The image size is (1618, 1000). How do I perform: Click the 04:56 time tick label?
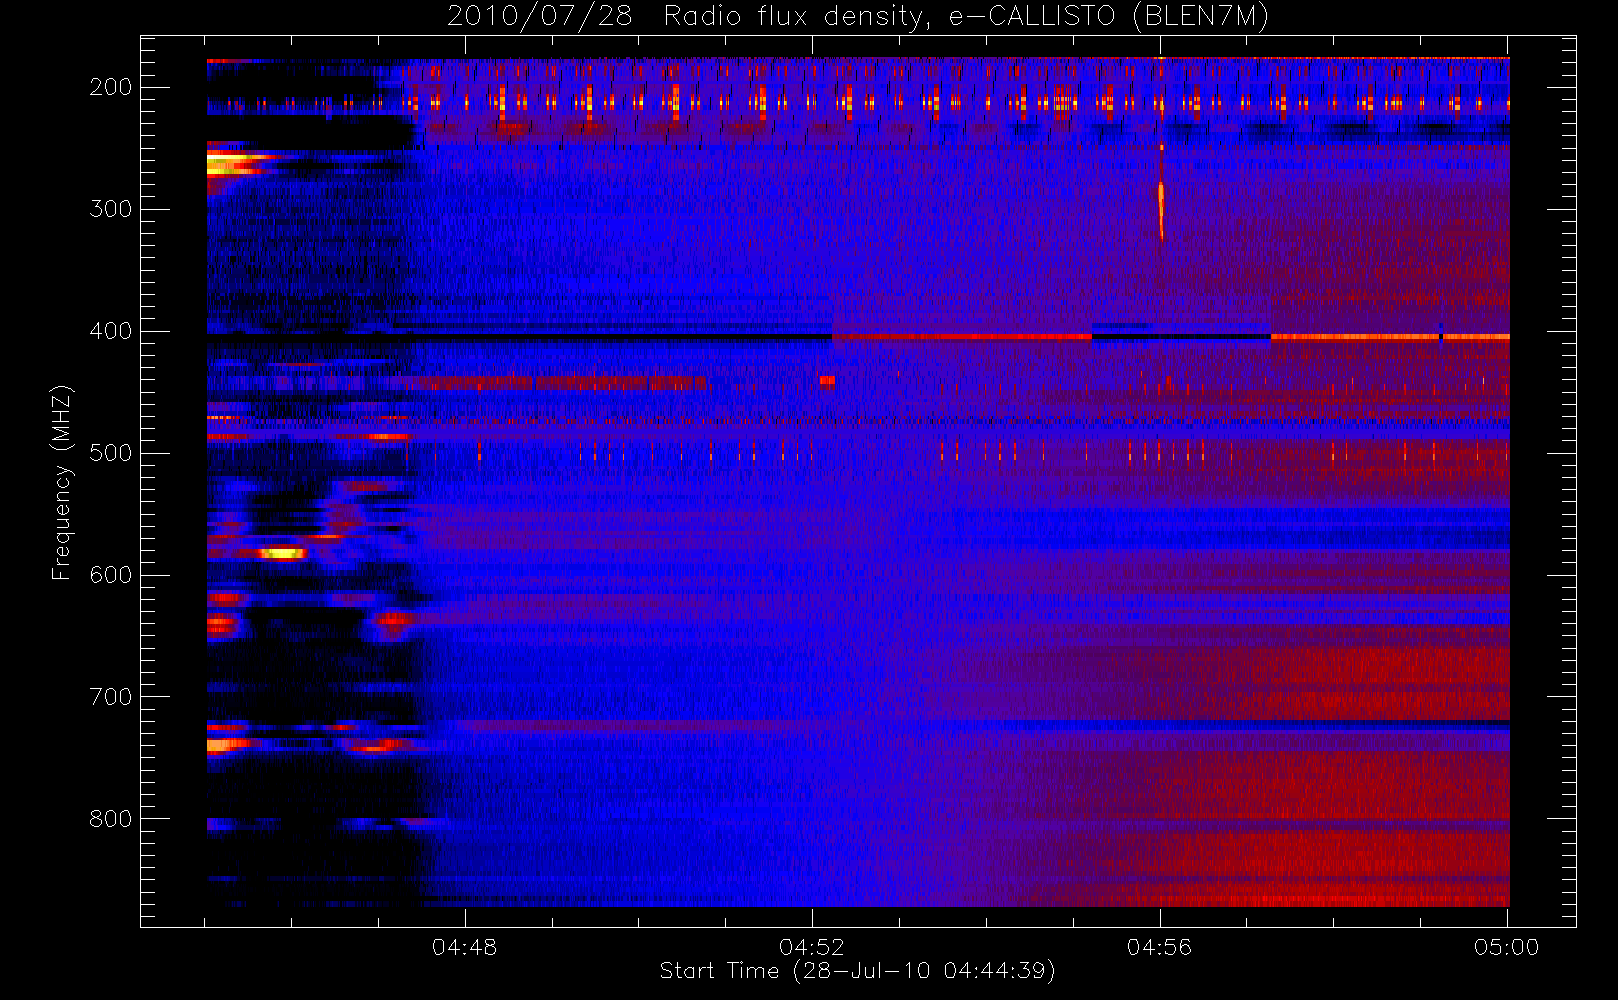[x=1160, y=947]
